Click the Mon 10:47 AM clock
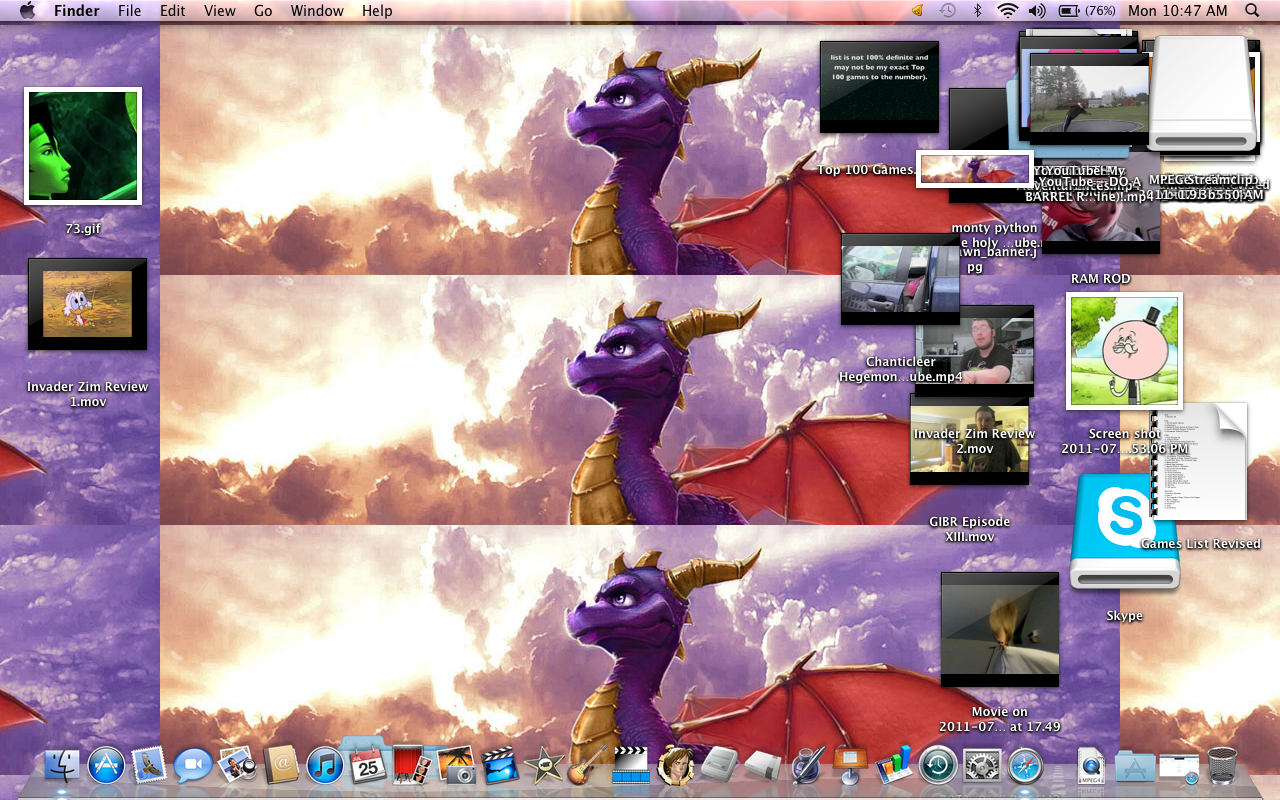The image size is (1280, 800). pos(1177,11)
